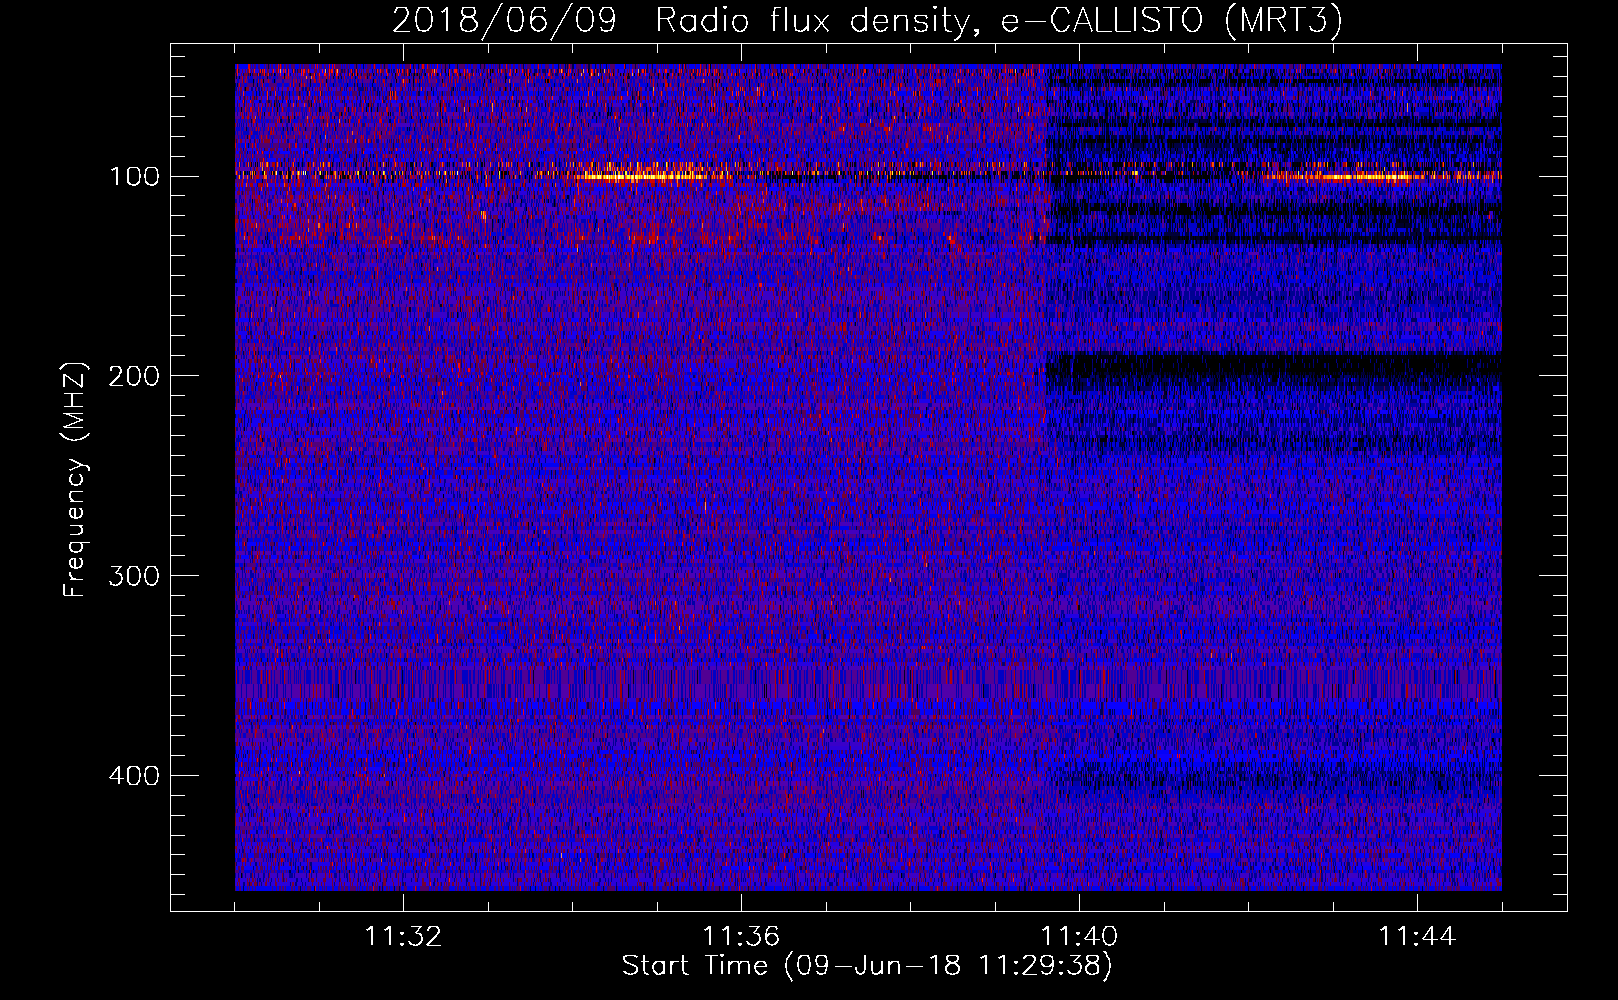Click the 300 frequency tick label
Image resolution: width=1618 pixels, height=1000 pixels.
134,576
